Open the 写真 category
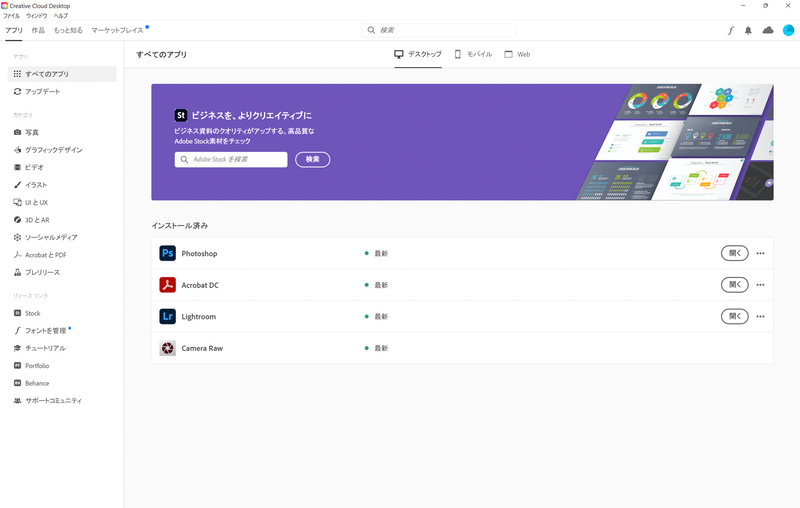Image resolution: width=800 pixels, height=508 pixels. coord(26,132)
